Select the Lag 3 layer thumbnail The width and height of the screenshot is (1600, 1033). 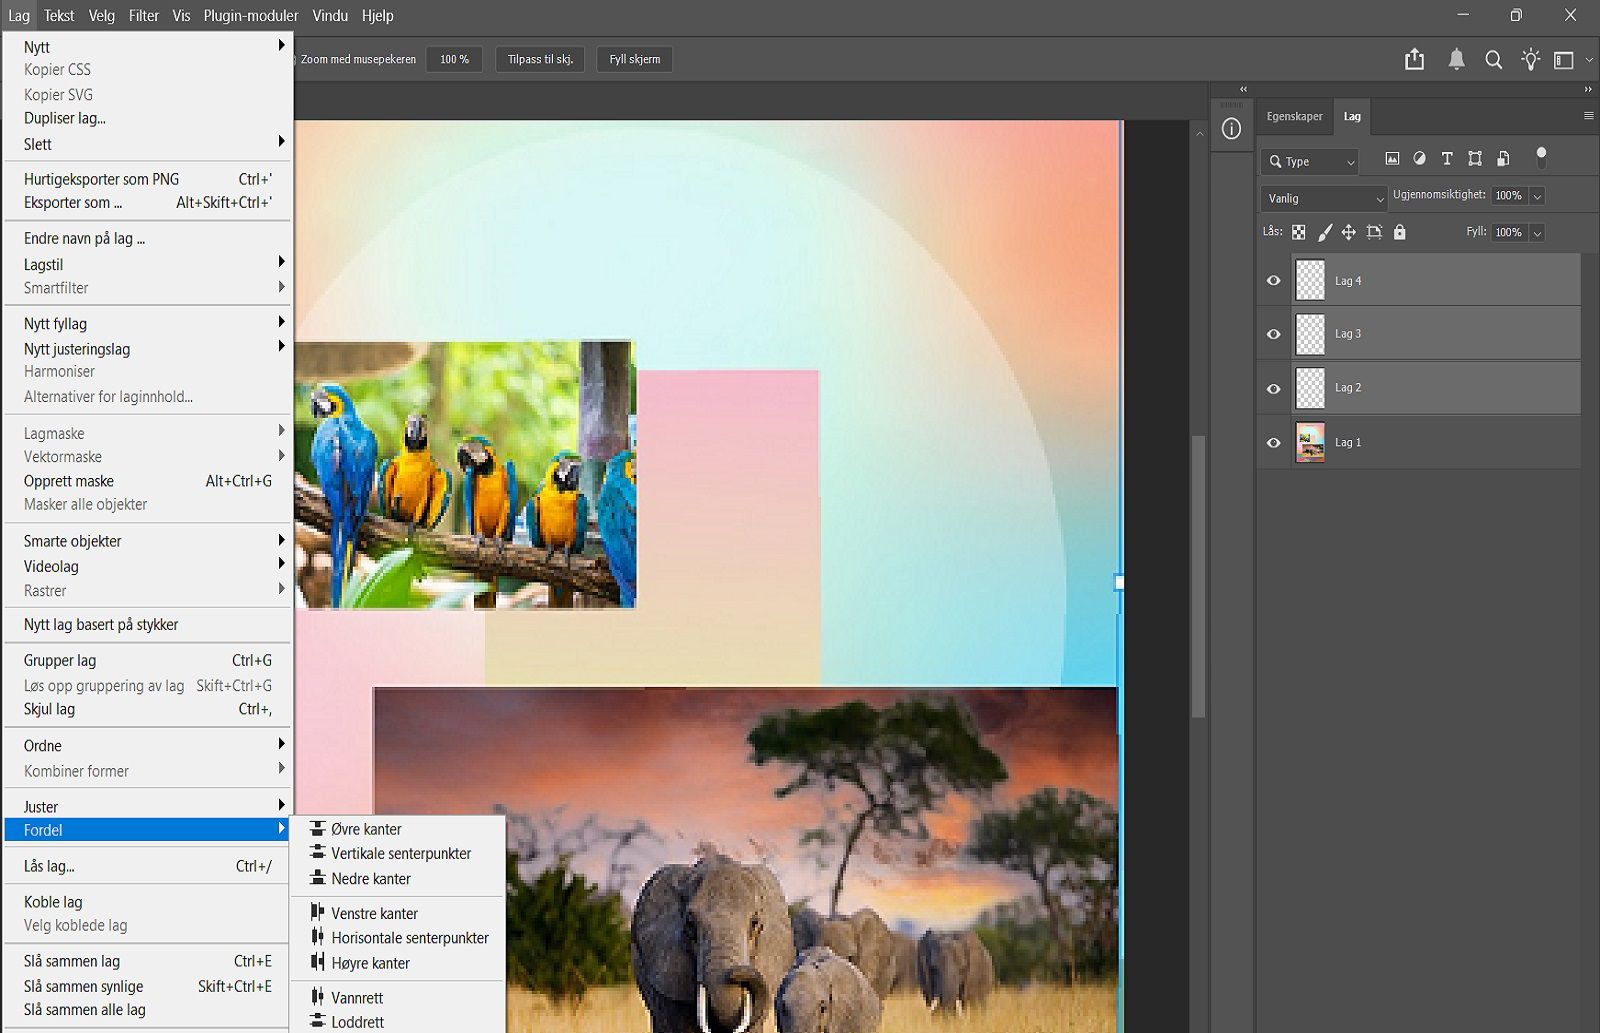tap(1310, 334)
